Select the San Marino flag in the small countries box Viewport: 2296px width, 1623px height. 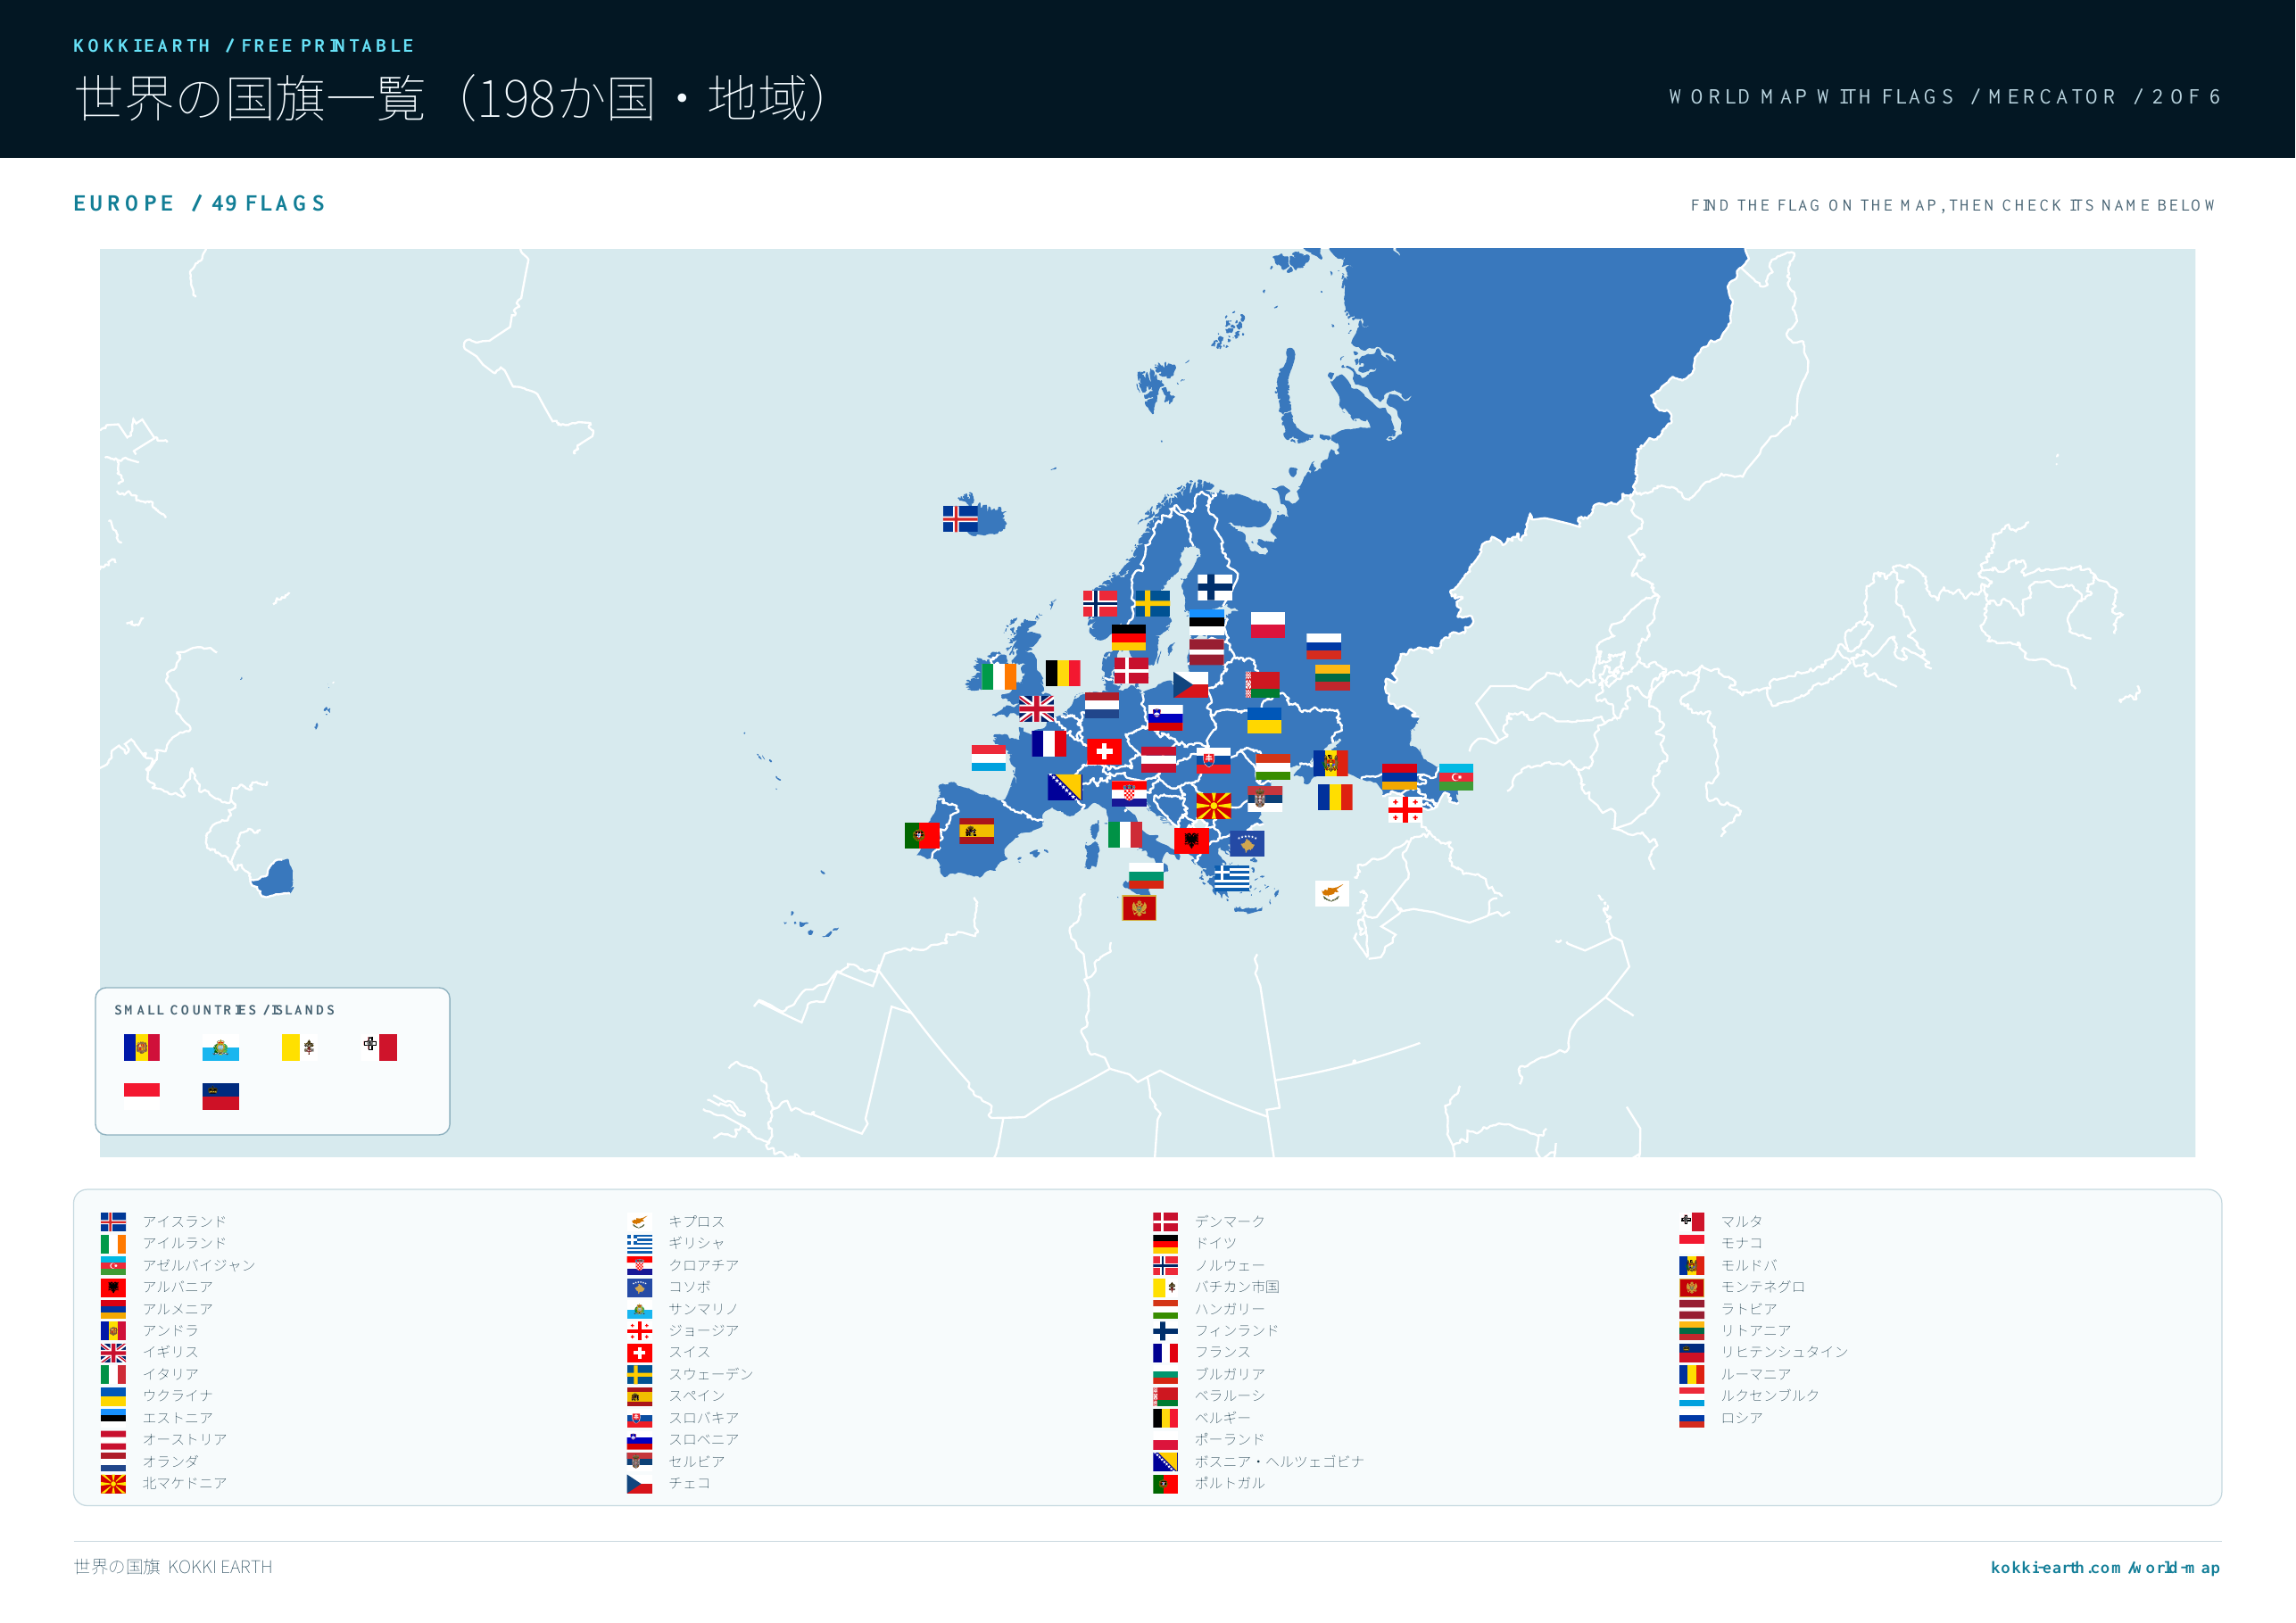click(x=221, y=1047)
